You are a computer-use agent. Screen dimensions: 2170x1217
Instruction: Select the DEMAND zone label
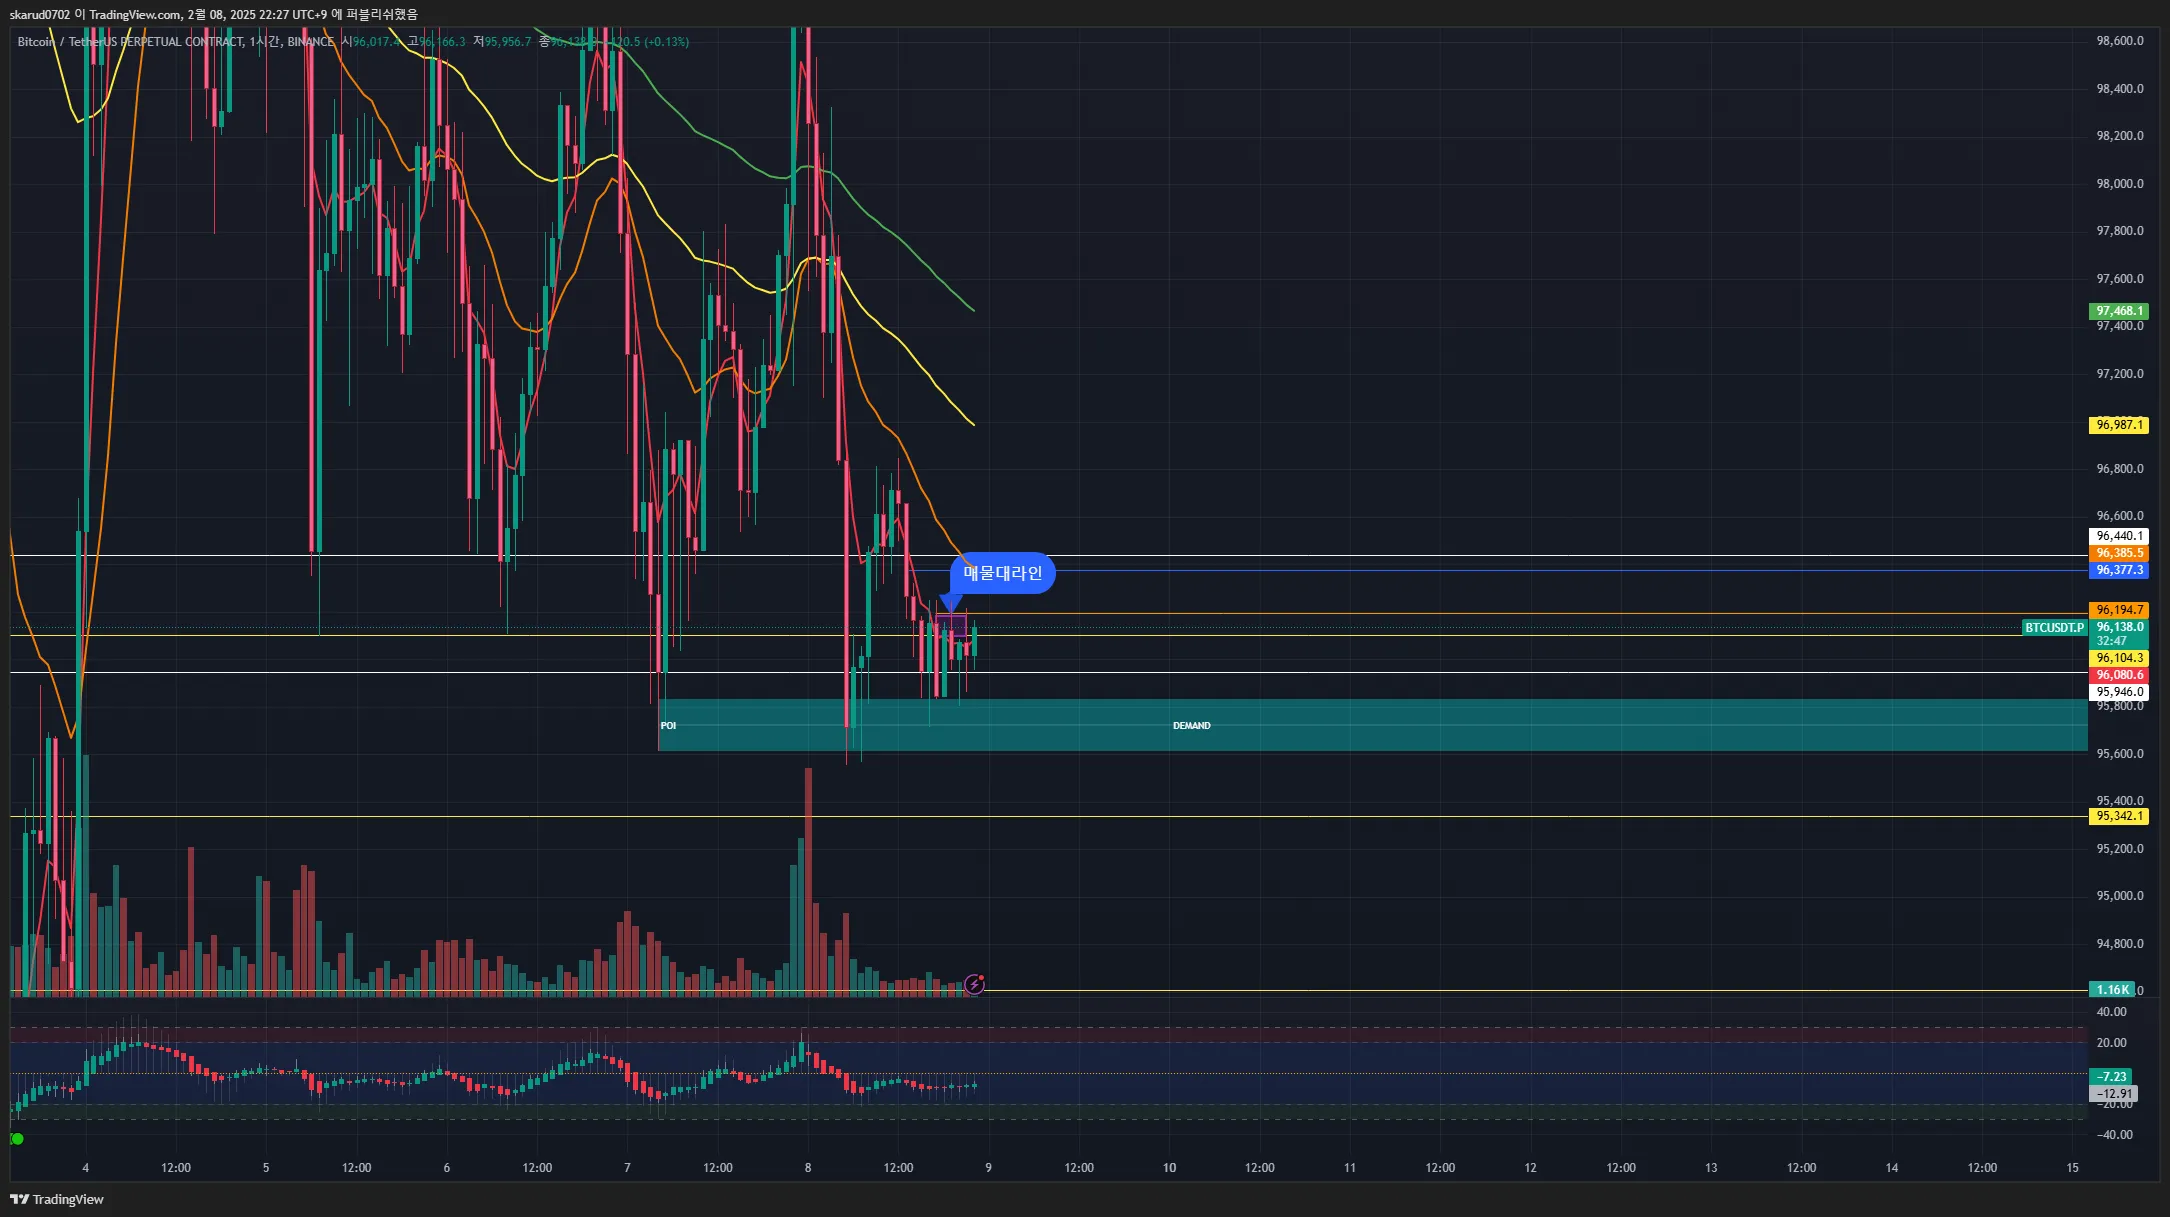click(x=1191, y=726)
